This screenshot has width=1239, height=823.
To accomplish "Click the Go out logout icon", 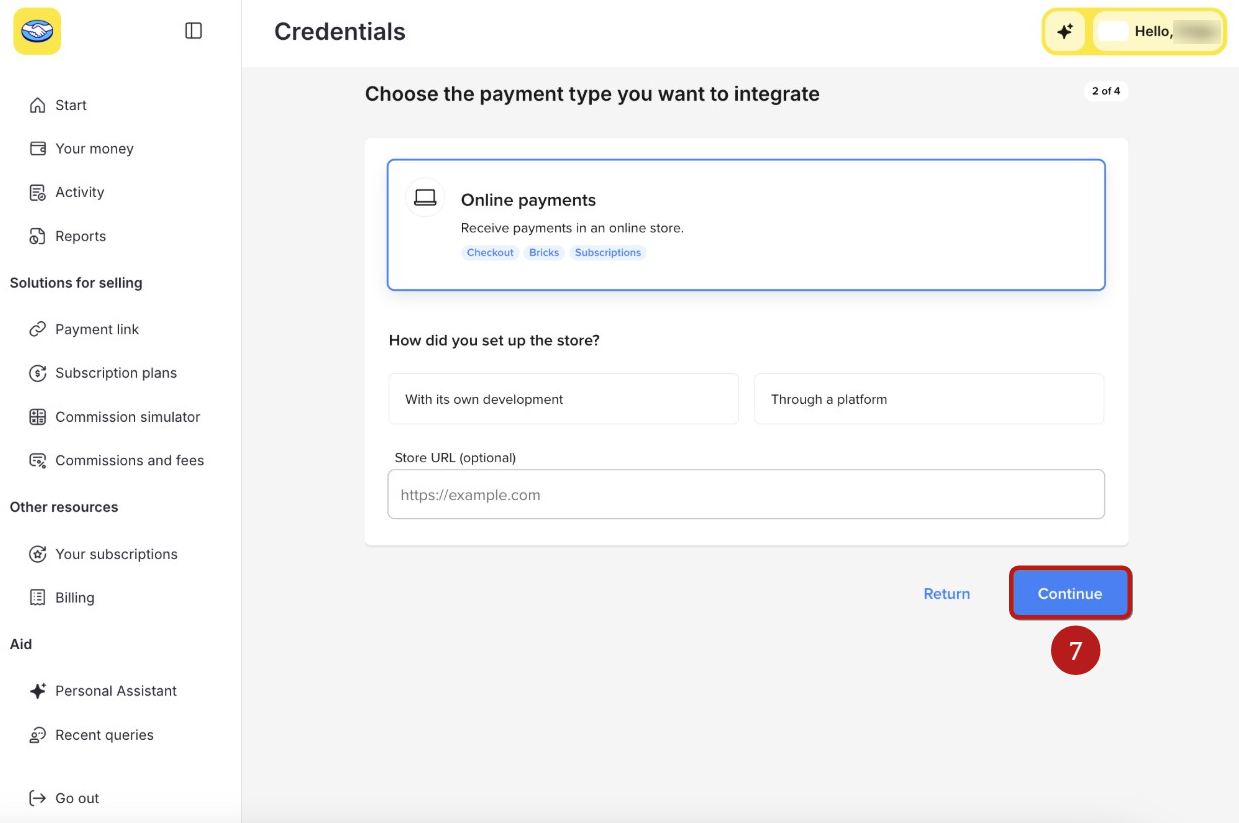I will (38, 798).
